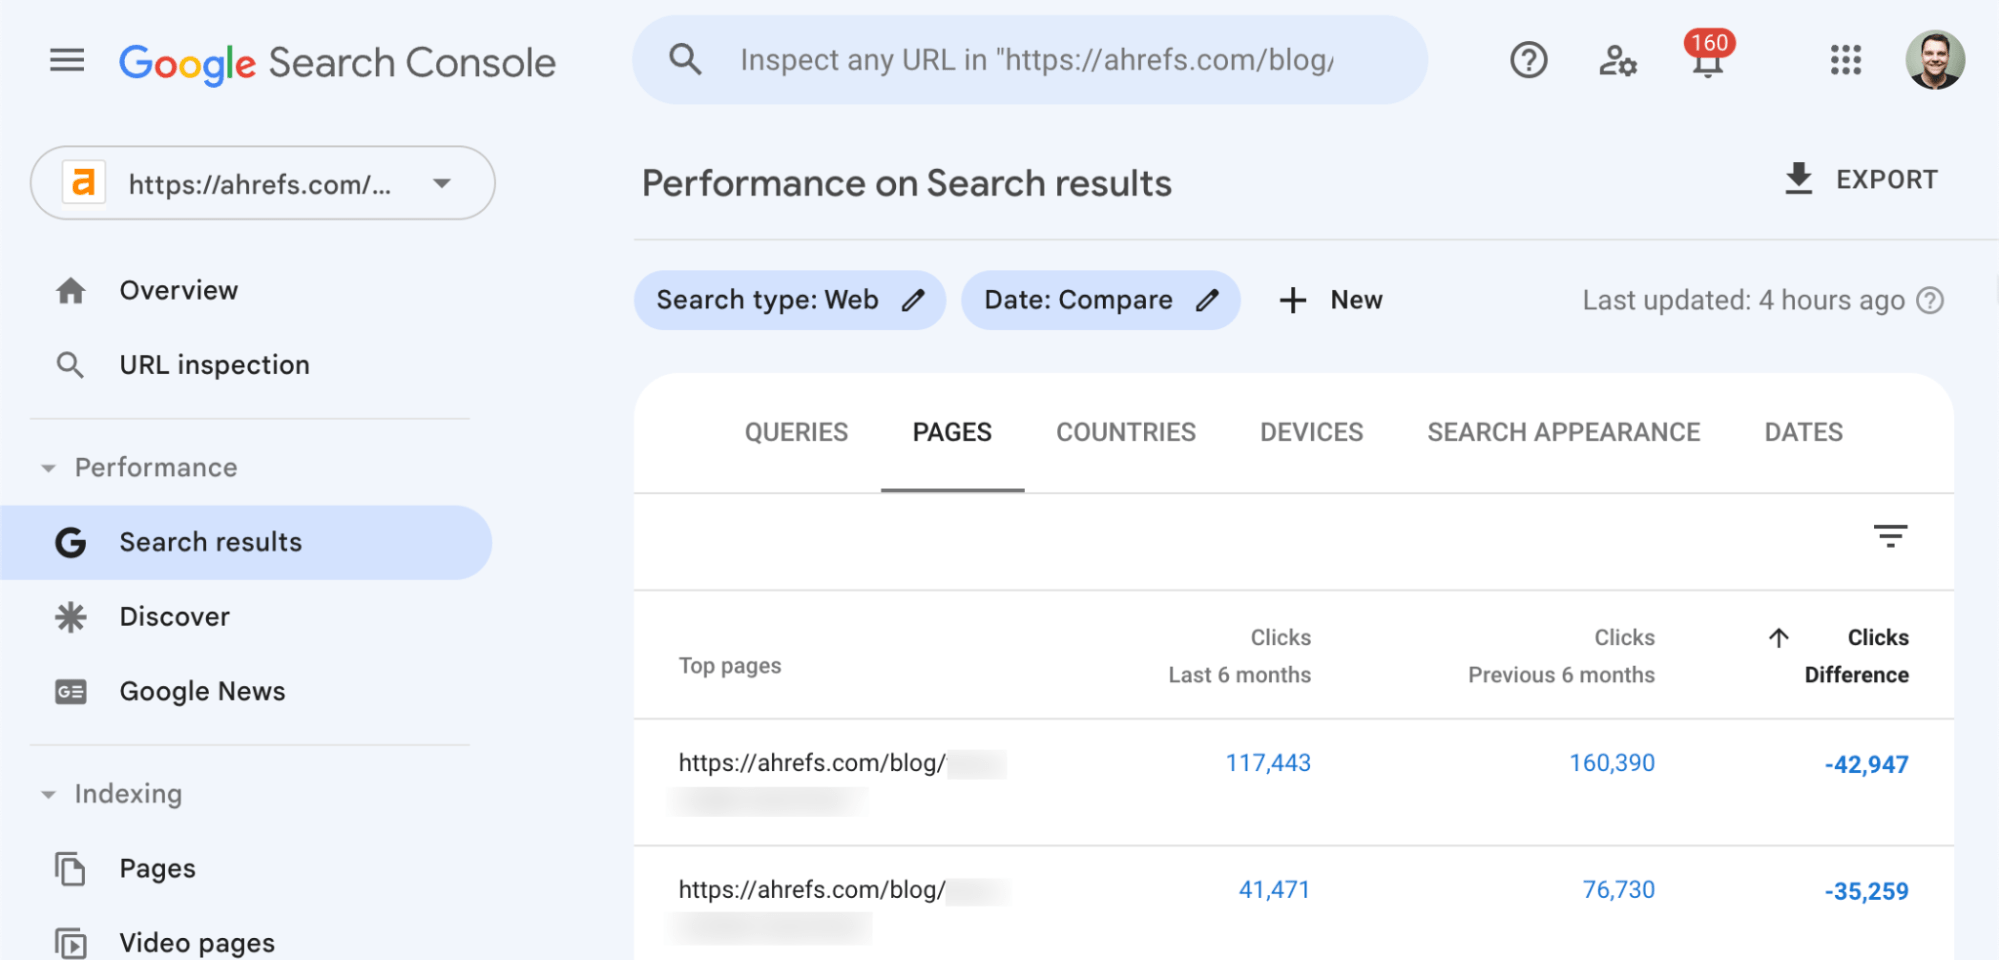Switch to the QUERIES tab
The height and width of the screenshot is (961, 1999).
point(796,432)
